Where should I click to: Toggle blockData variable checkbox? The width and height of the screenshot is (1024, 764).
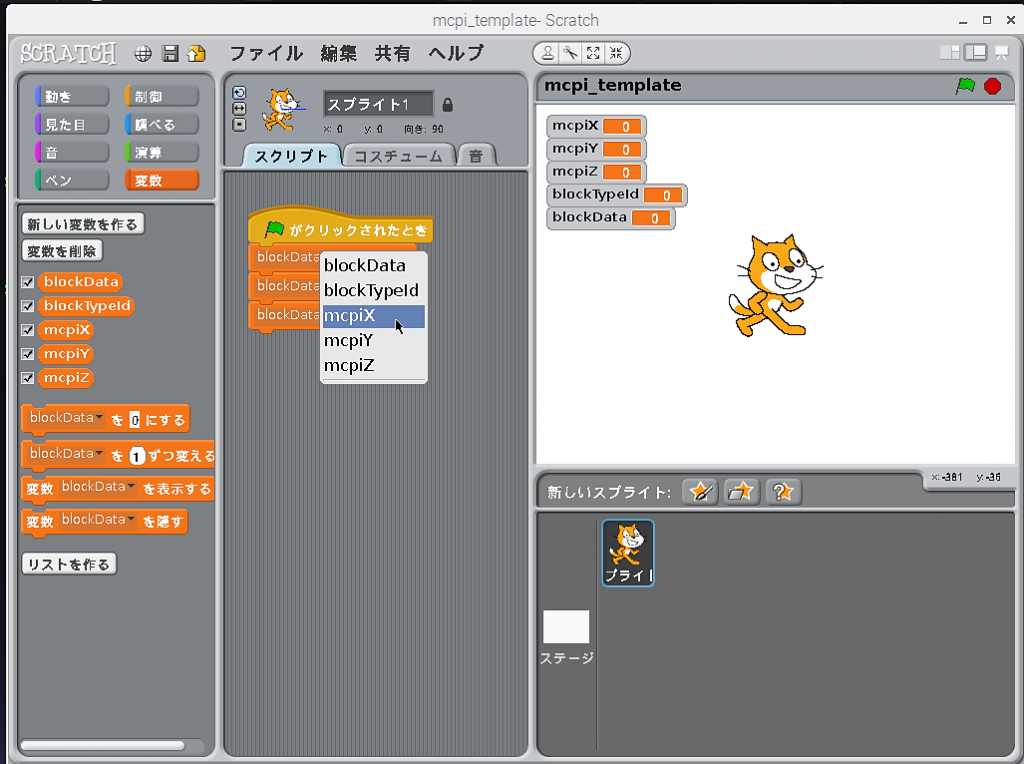[27, 282]
